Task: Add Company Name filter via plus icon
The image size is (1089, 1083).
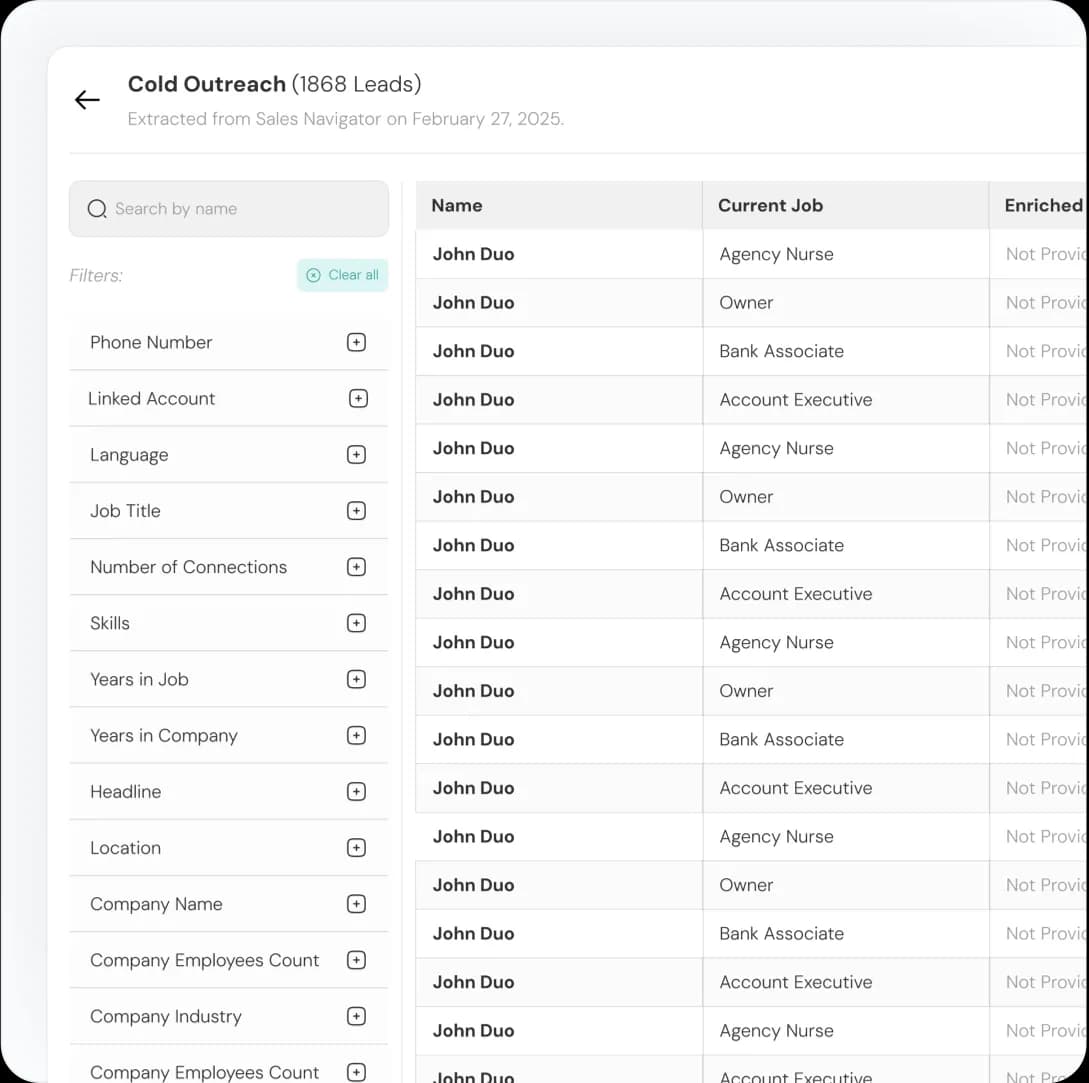Action: tap(356, 904)
